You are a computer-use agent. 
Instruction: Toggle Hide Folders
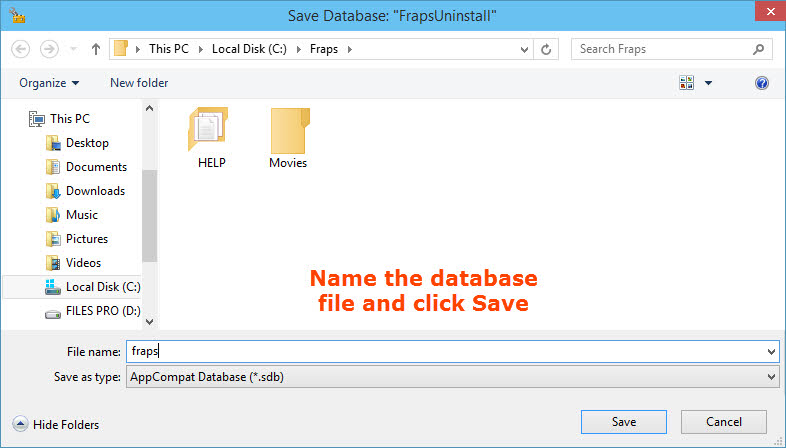click(56, 424)
